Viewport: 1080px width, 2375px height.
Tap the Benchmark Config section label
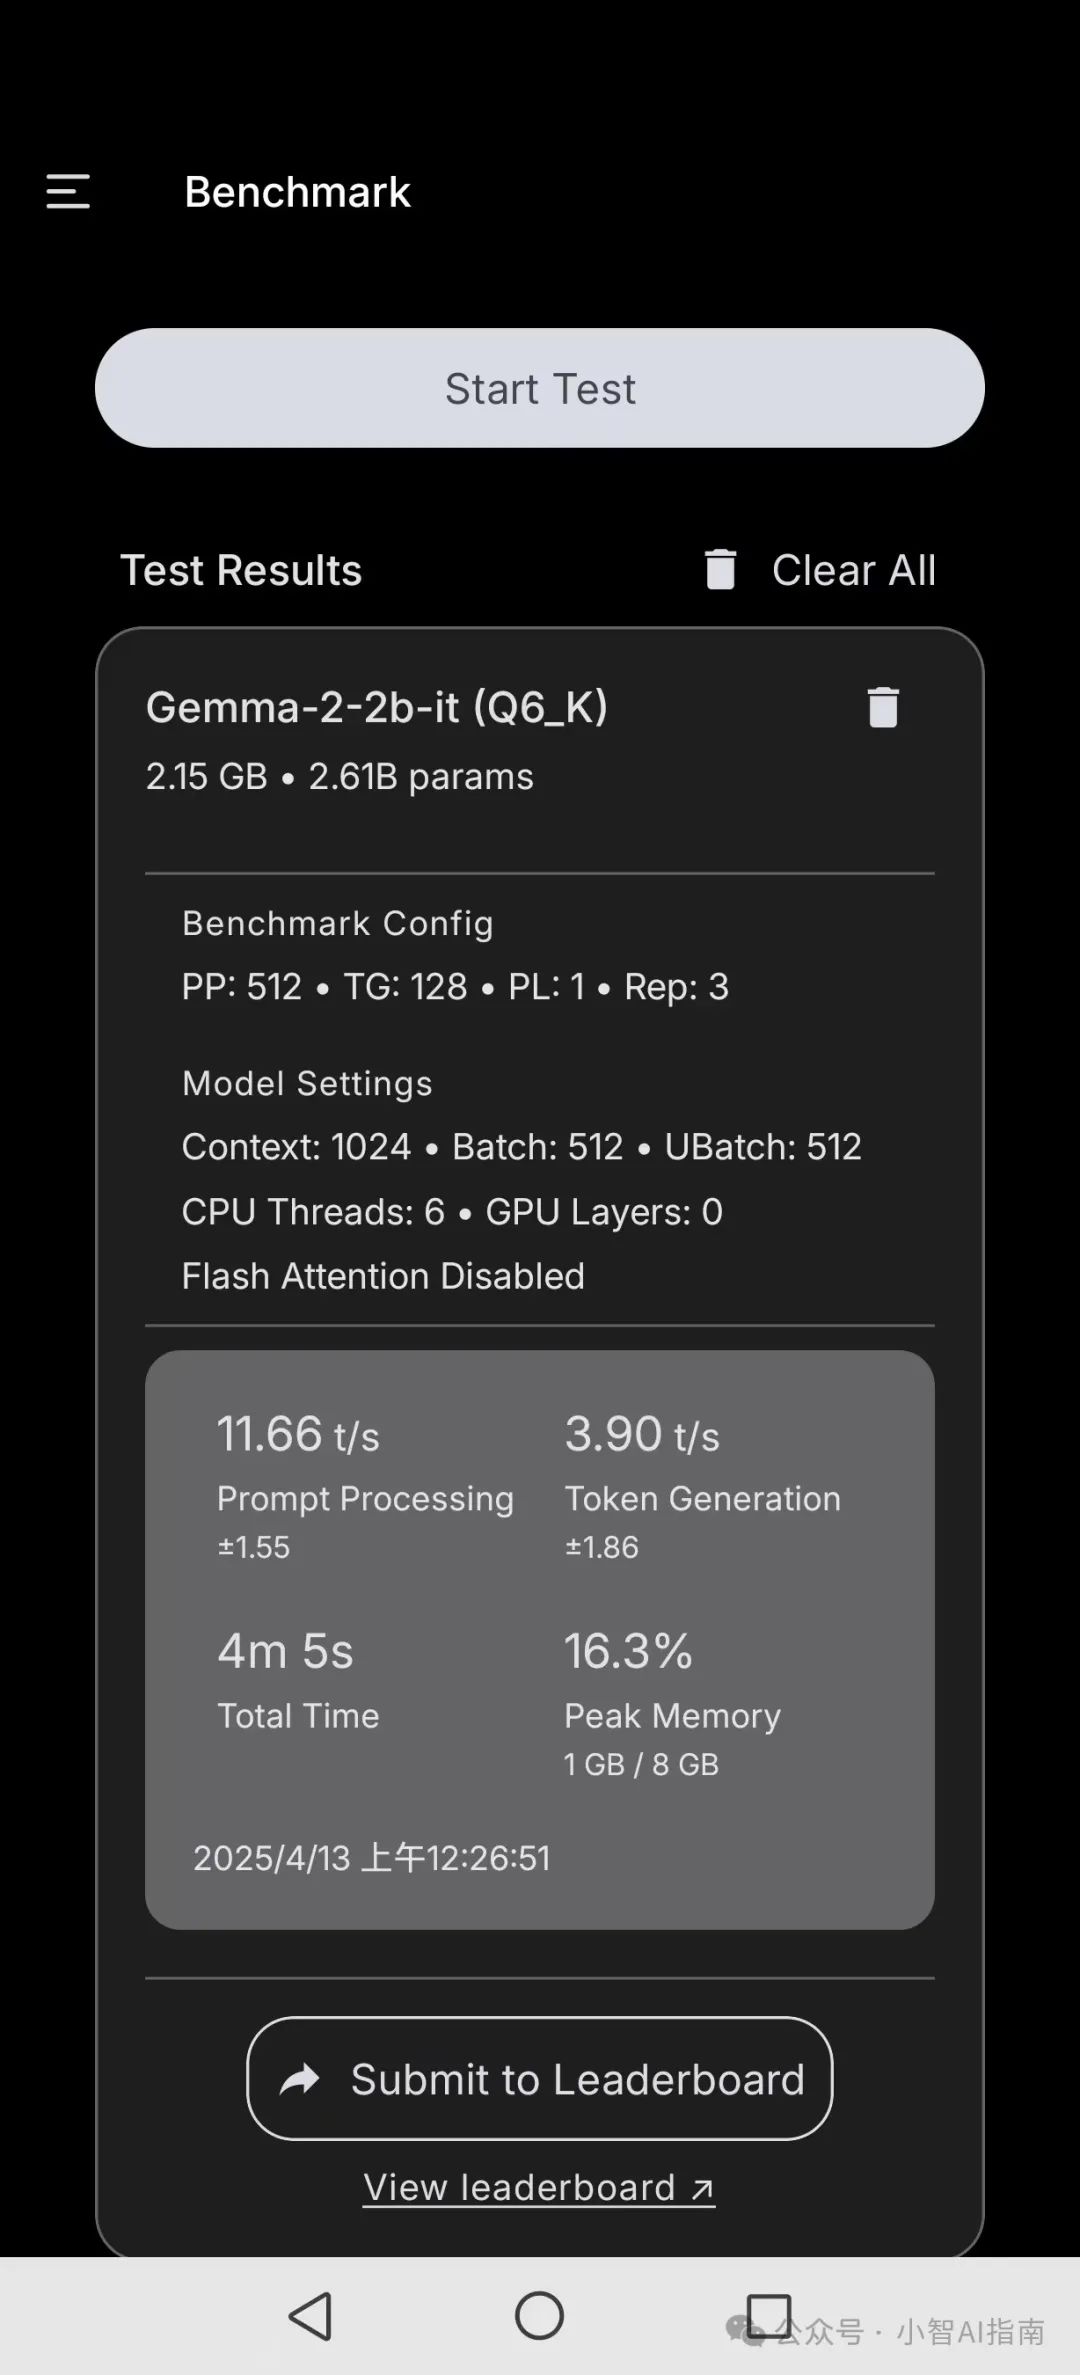(x=337, y=923)
